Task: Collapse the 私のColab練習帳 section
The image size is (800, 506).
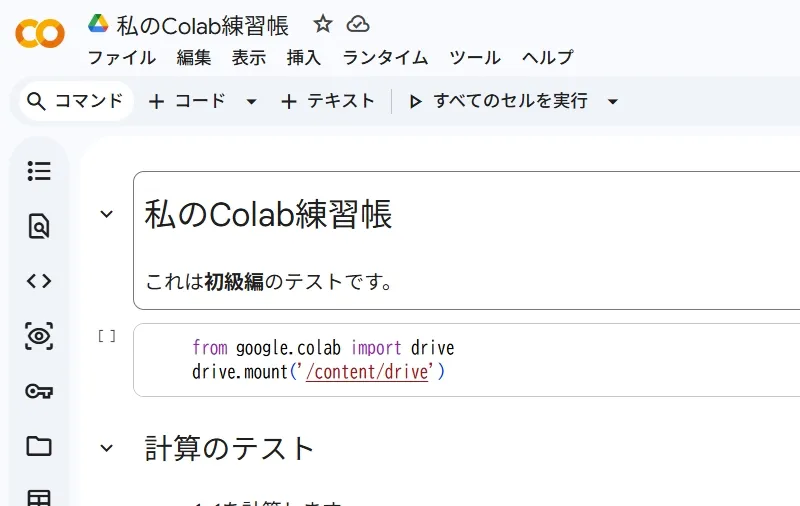Action: click(107, 214)
